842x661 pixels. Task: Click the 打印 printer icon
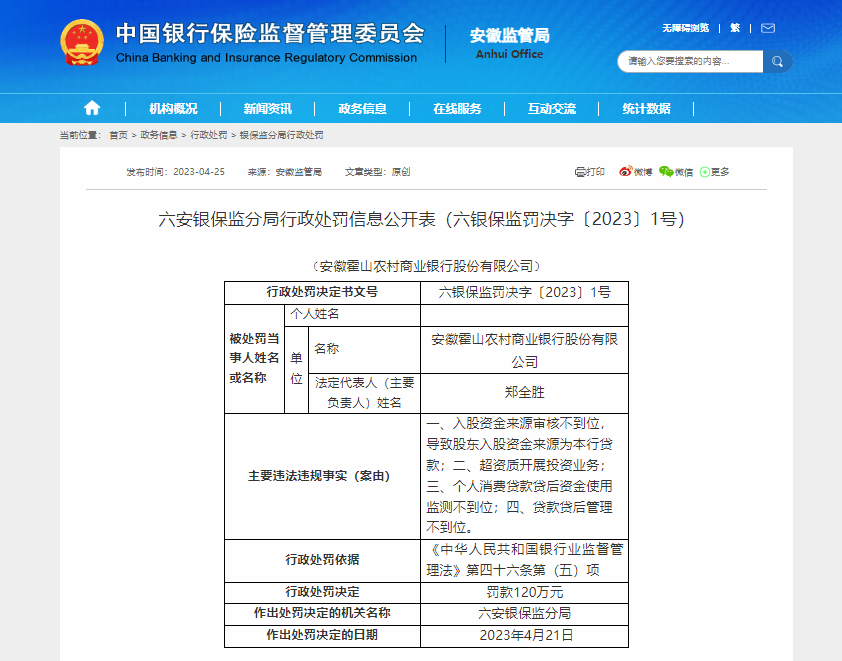point(580,171)
